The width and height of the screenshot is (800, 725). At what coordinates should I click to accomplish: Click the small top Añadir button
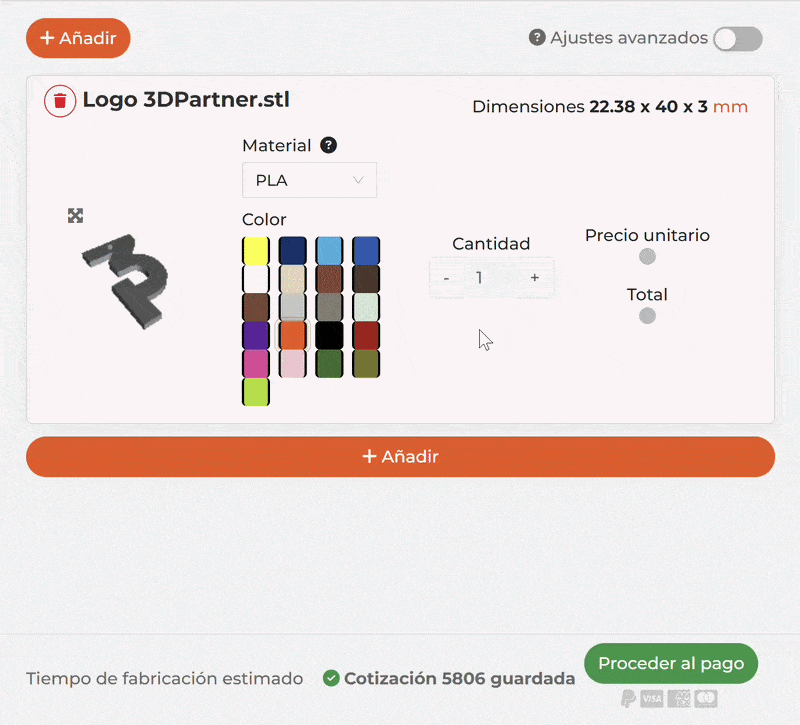(78, 38)
